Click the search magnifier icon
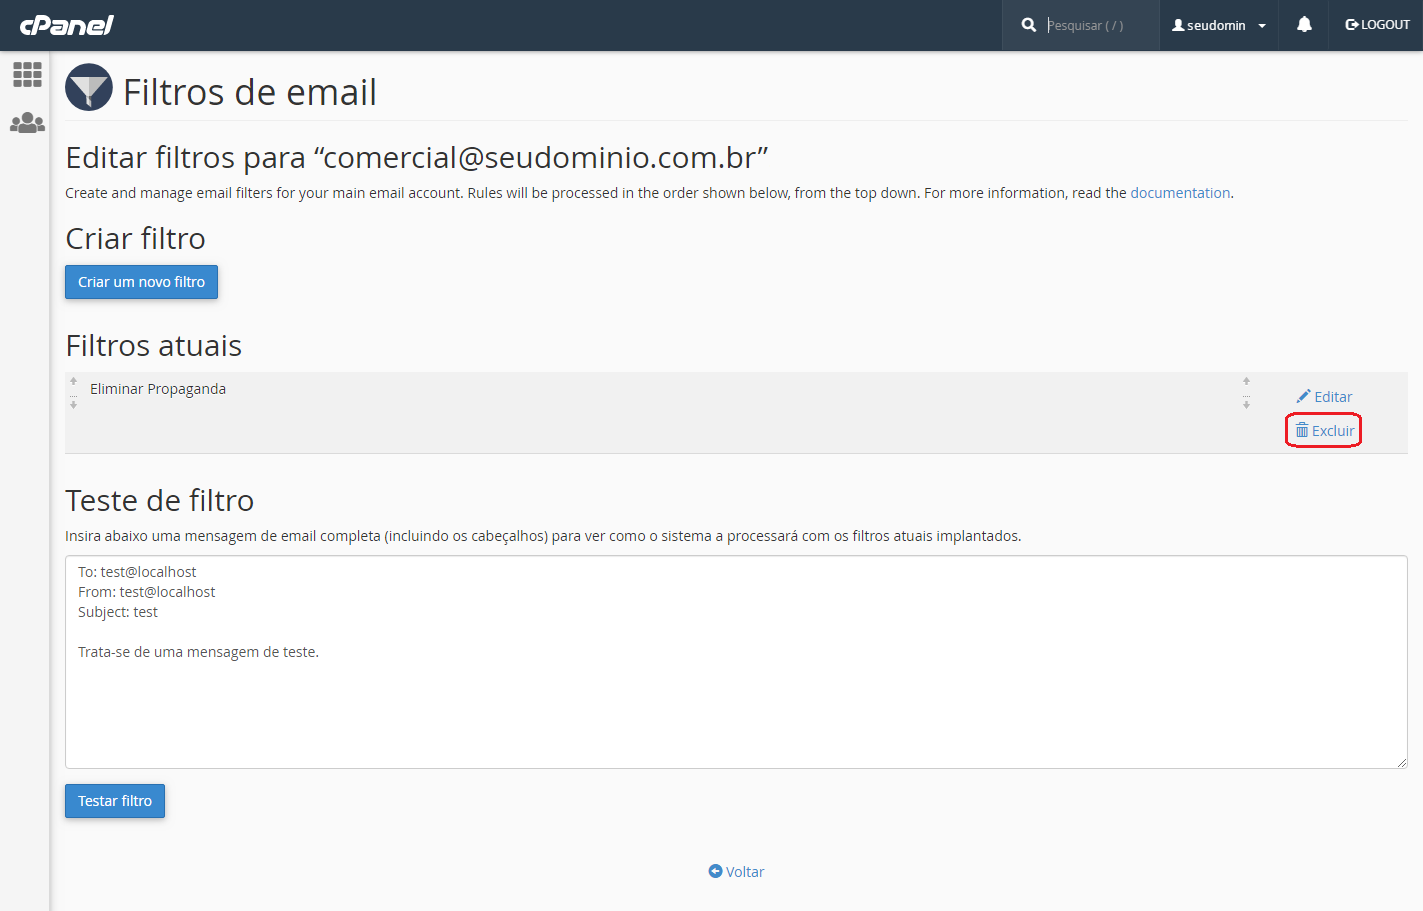 (x=1028, y=25)
